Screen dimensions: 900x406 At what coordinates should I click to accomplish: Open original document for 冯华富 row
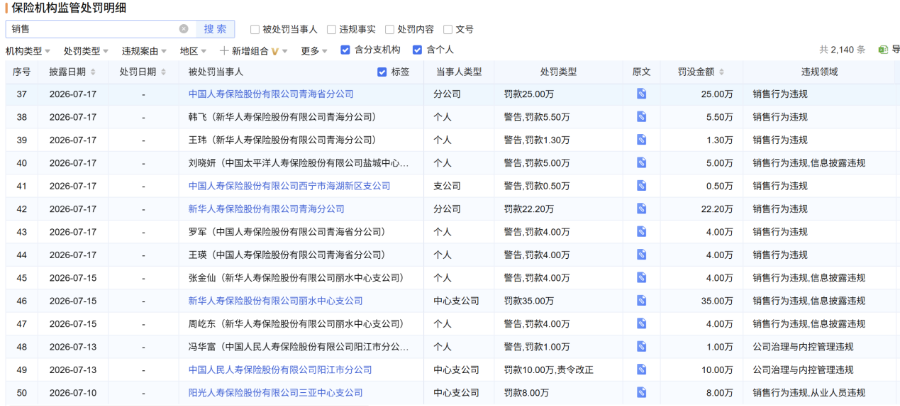tap(641, 347)
